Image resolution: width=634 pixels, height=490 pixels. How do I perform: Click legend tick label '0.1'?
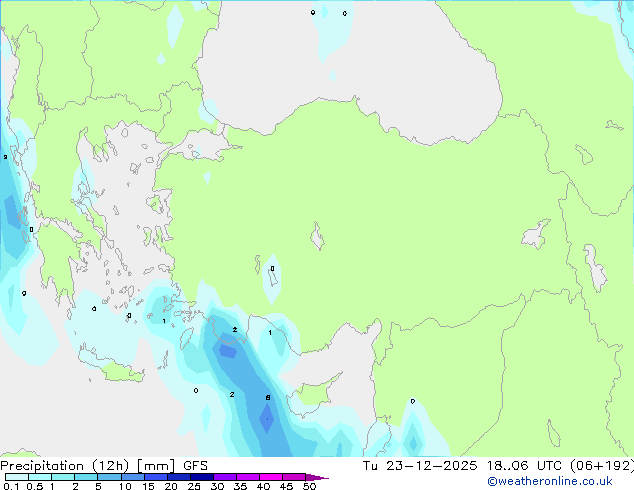coord(11,486)
